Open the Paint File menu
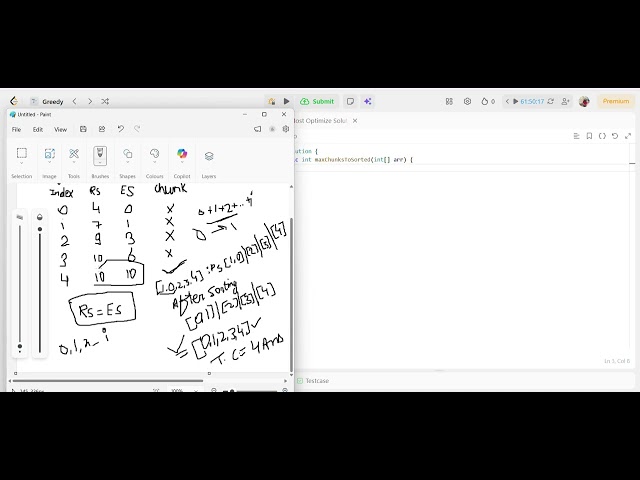Viewport: 640px width, 480px height. point(16,129)
